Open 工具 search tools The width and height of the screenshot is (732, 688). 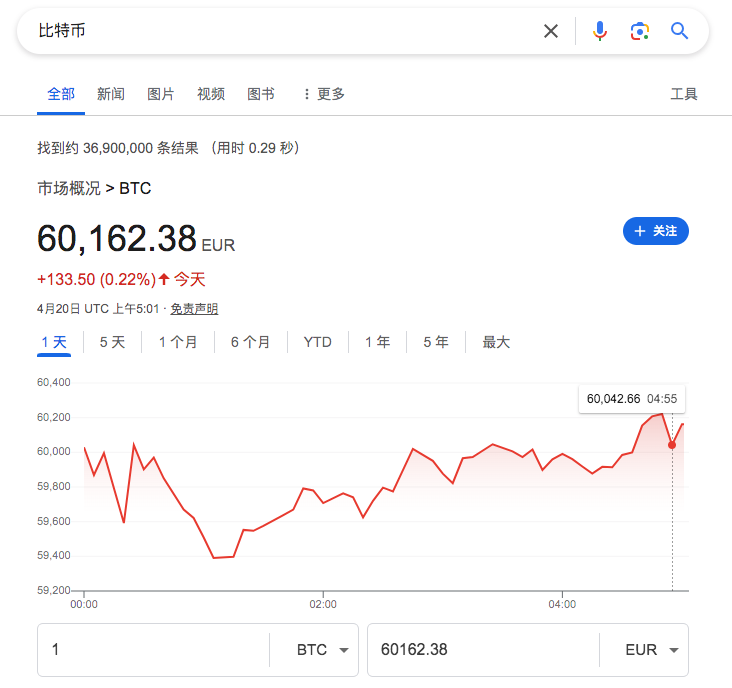coord(684,94)
